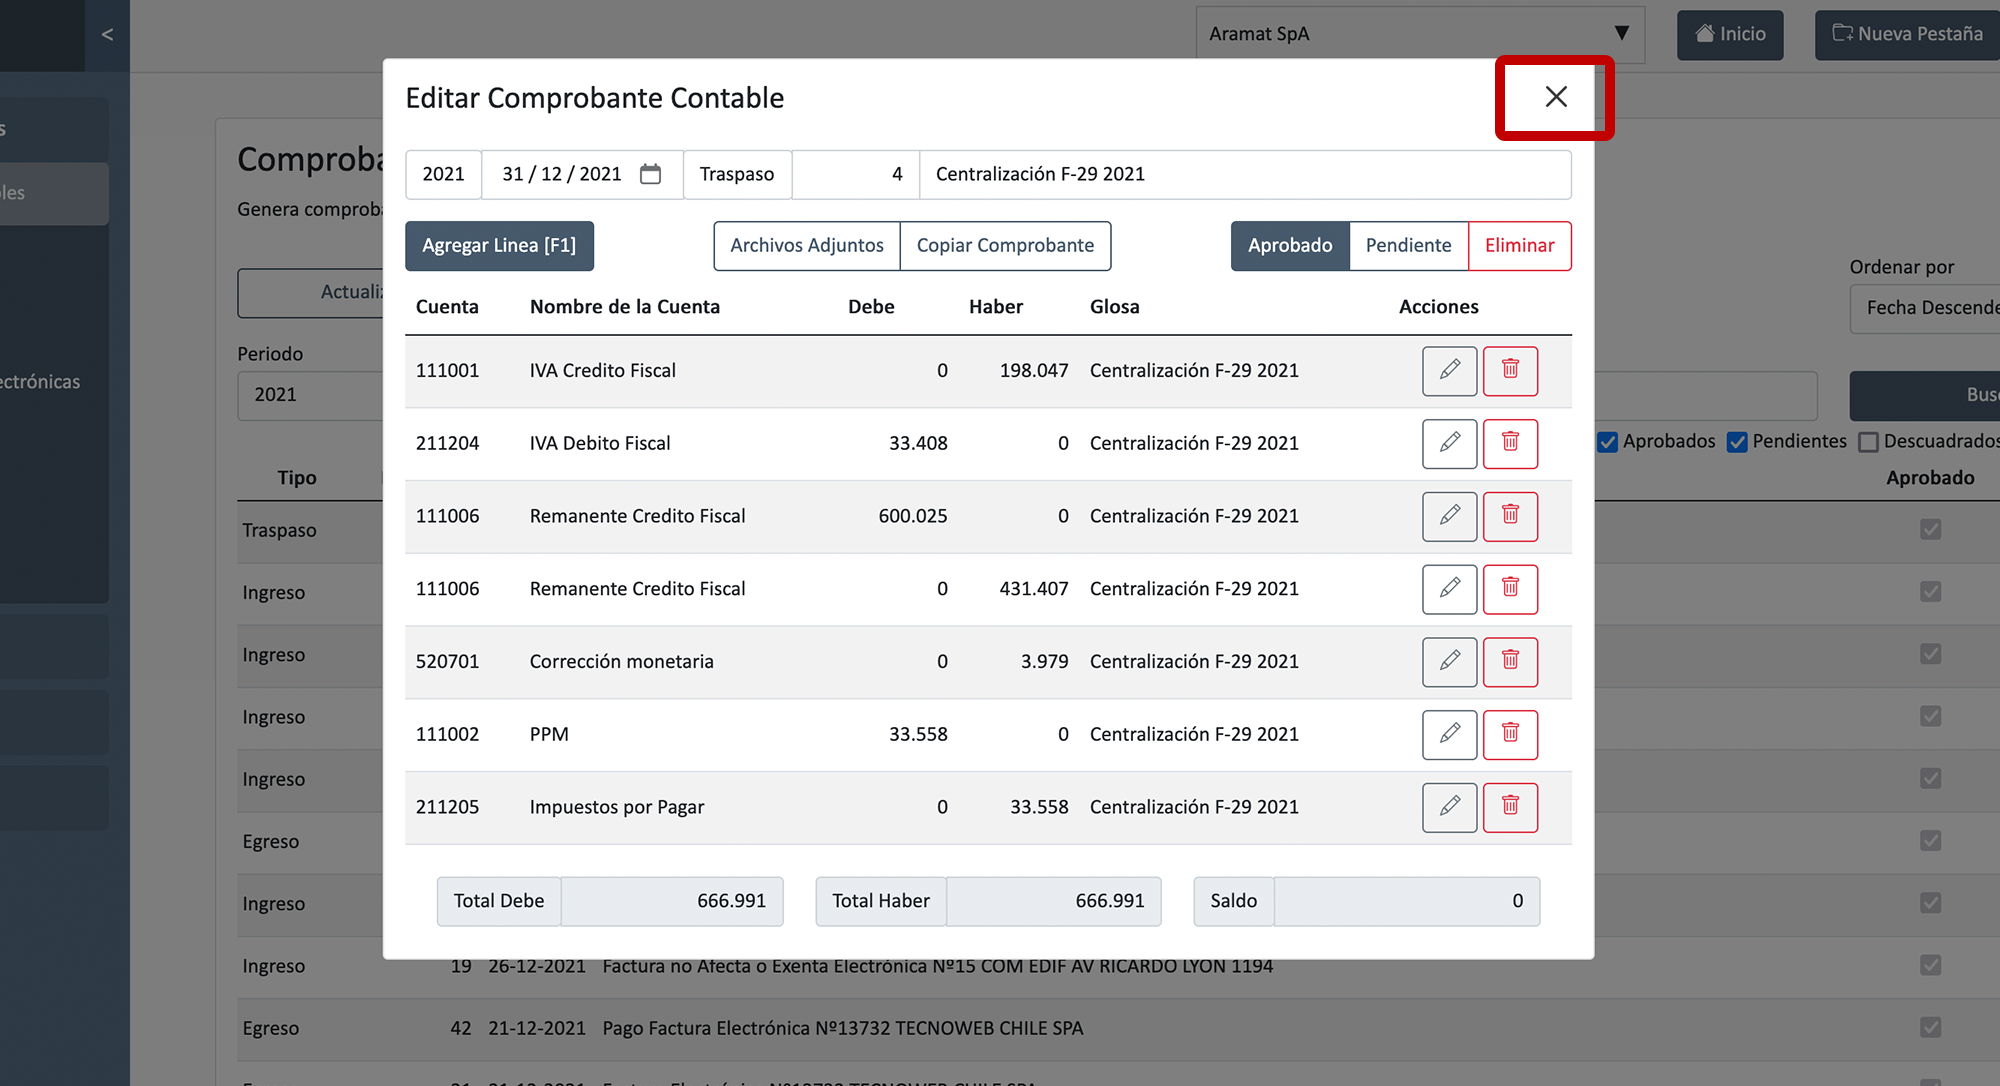This screenshot has height=1086, width=2000.
Task: Select the Pendiente status option
Action: coord(1408,246)
